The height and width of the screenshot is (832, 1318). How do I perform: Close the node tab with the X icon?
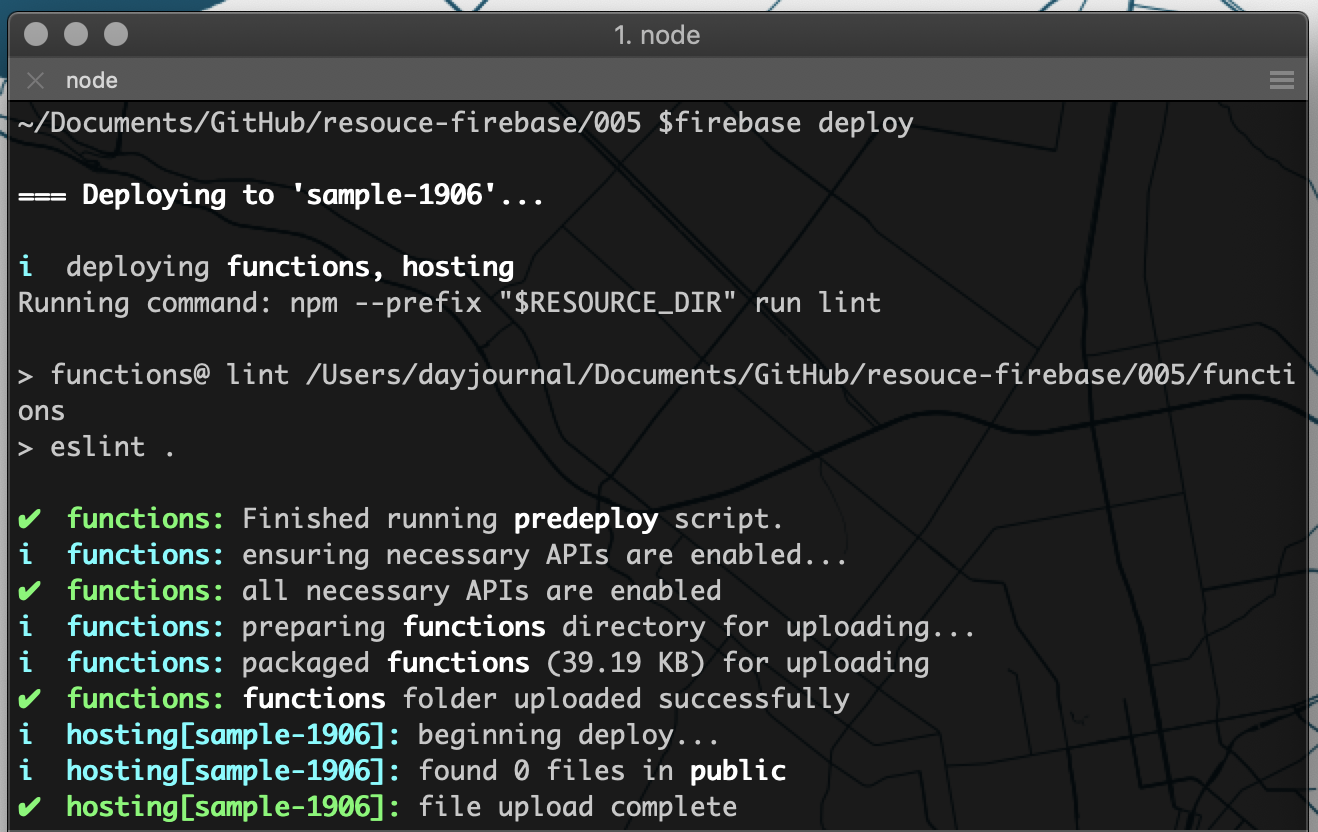(x=36, y=80)
